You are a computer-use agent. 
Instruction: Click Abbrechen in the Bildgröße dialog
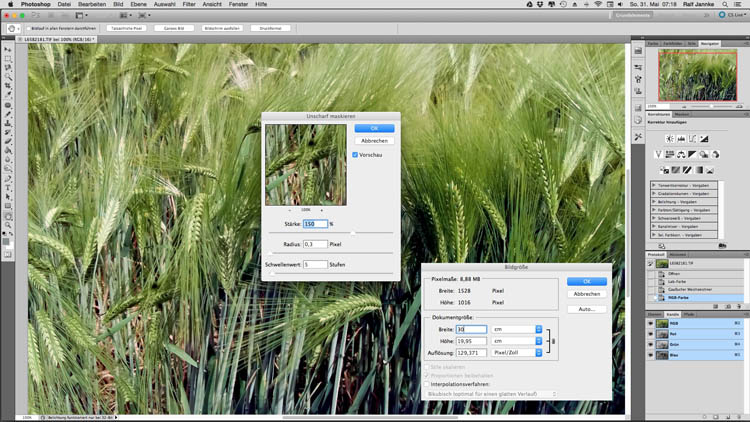pos(586,294)
